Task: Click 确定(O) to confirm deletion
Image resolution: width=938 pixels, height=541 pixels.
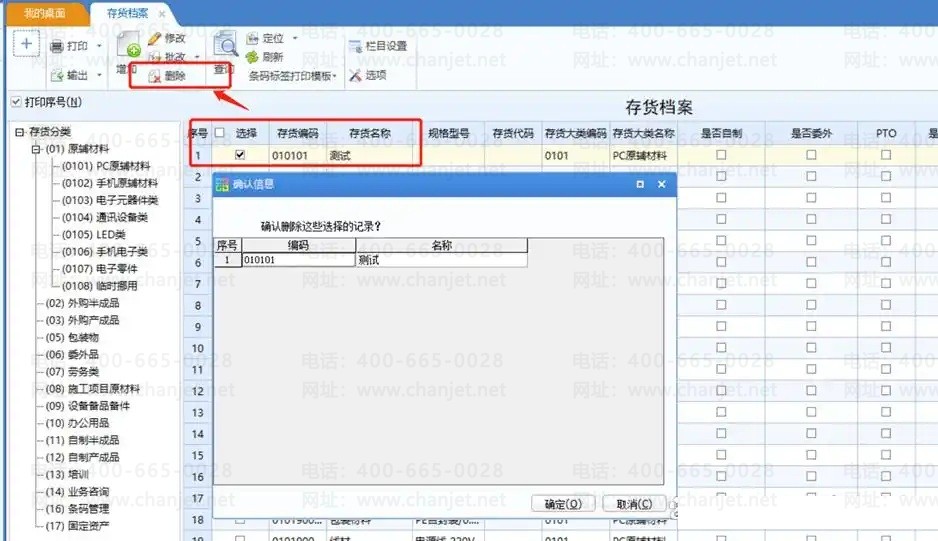Action: coord(563,504)
